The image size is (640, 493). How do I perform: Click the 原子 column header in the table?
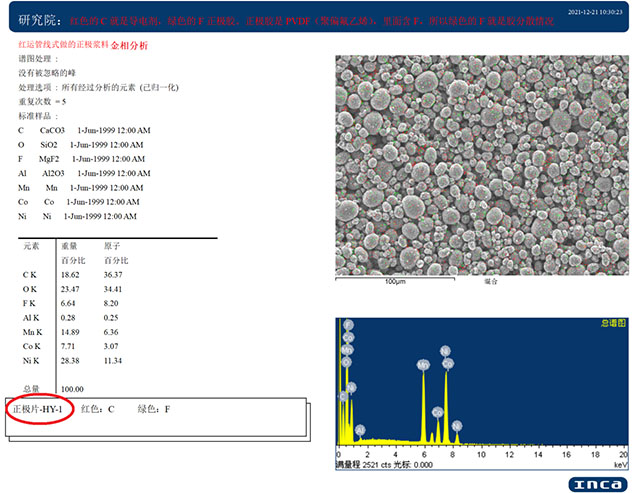pos(113,245)
